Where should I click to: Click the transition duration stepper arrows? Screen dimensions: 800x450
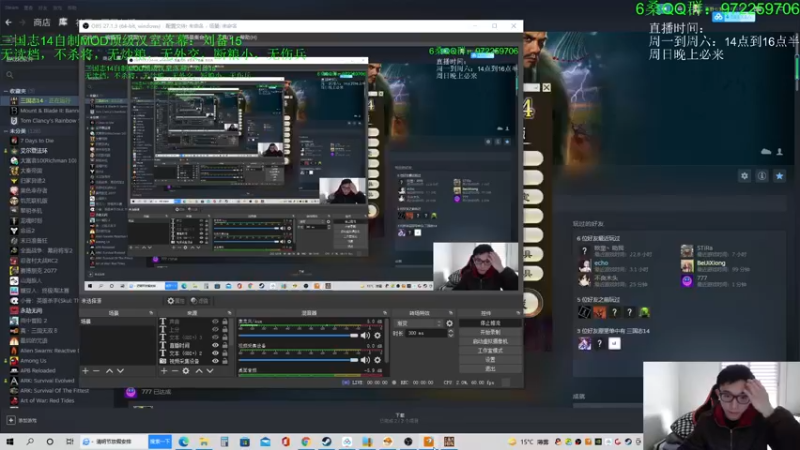[x=451, y=333]
